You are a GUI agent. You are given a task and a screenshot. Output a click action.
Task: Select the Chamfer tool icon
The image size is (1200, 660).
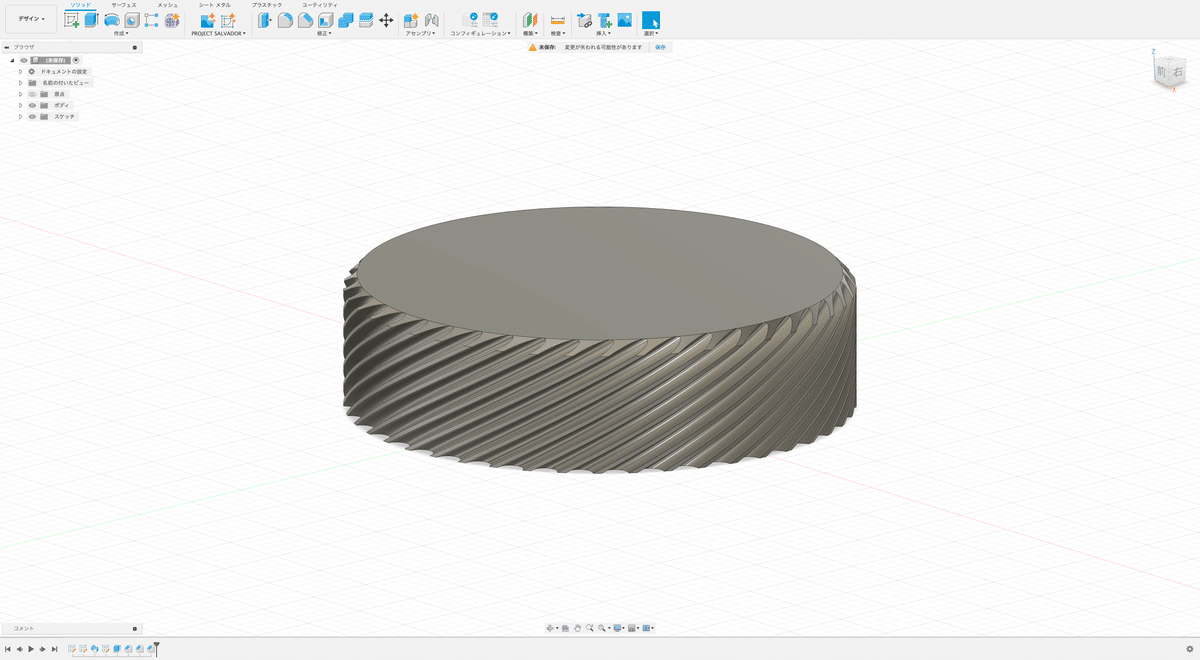[x=305, y=20]
